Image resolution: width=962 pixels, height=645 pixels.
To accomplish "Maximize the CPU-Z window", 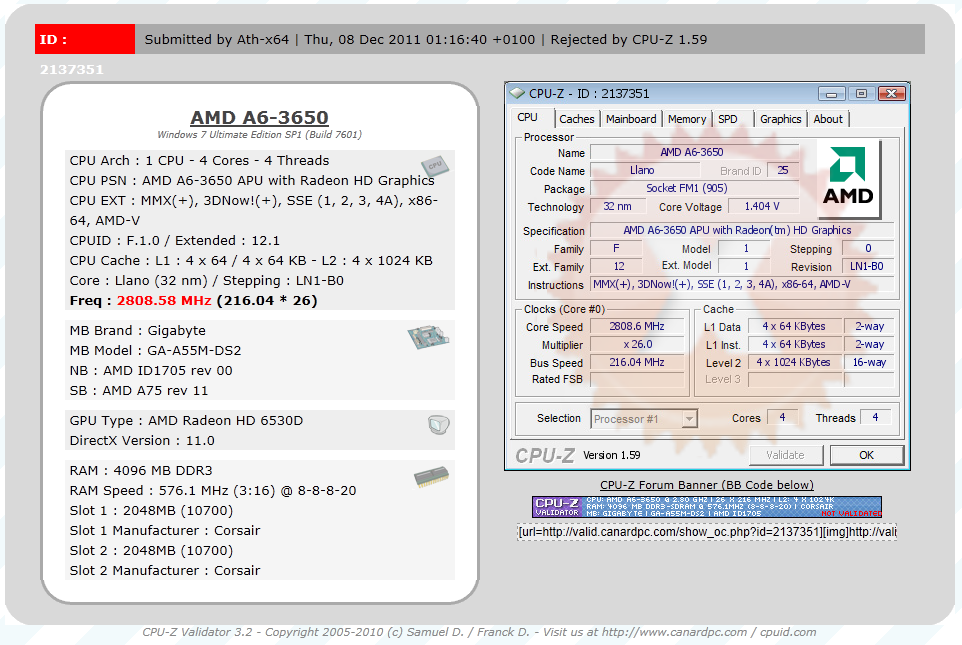I will 861,94.
